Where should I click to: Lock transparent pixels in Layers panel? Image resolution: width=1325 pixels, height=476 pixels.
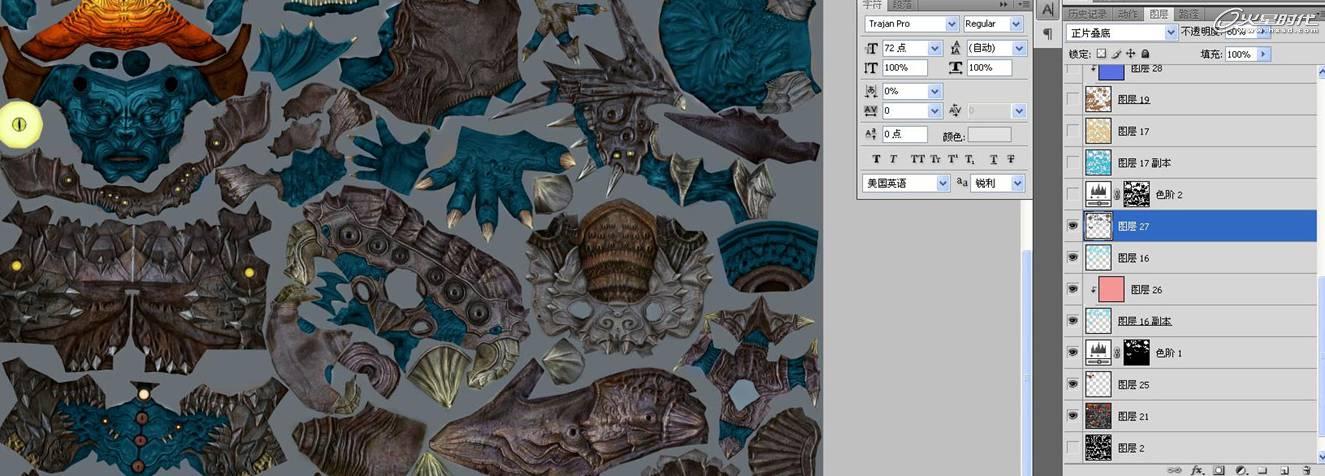pos(1101,54)
